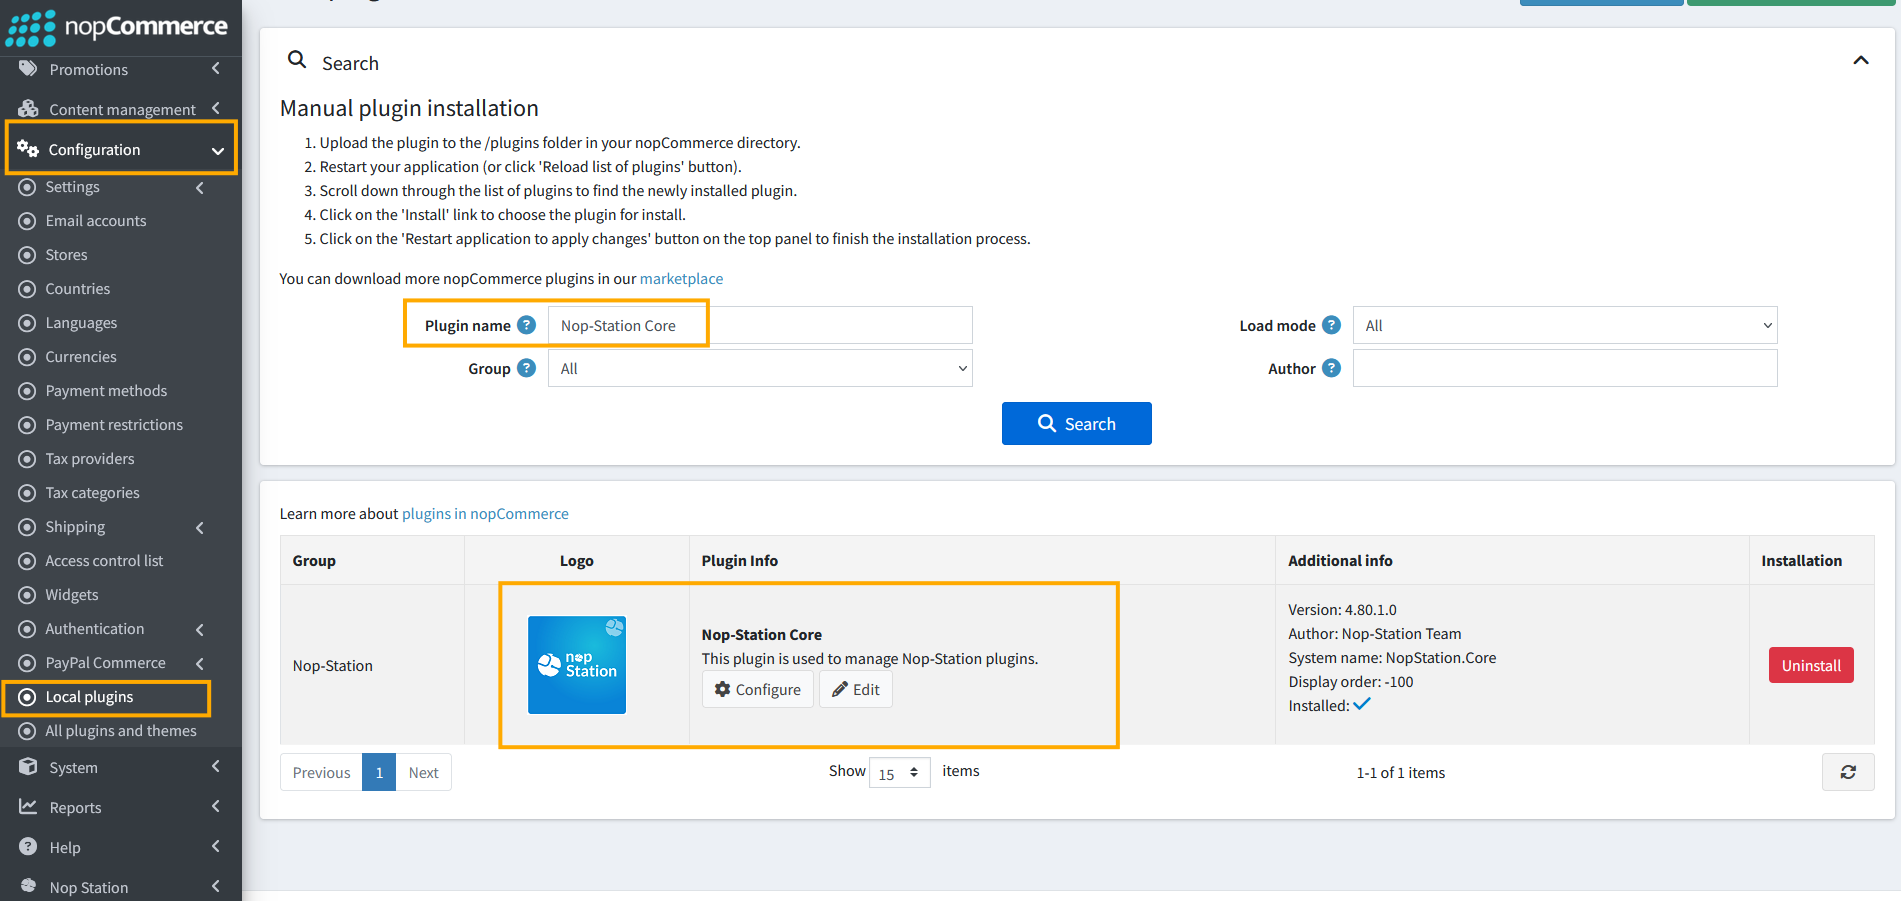Viewport: 1901px width, 901px height.
Task: Click the magnifier icon beside Search heading
Action: pyautogui.click(x=297, y=60)
